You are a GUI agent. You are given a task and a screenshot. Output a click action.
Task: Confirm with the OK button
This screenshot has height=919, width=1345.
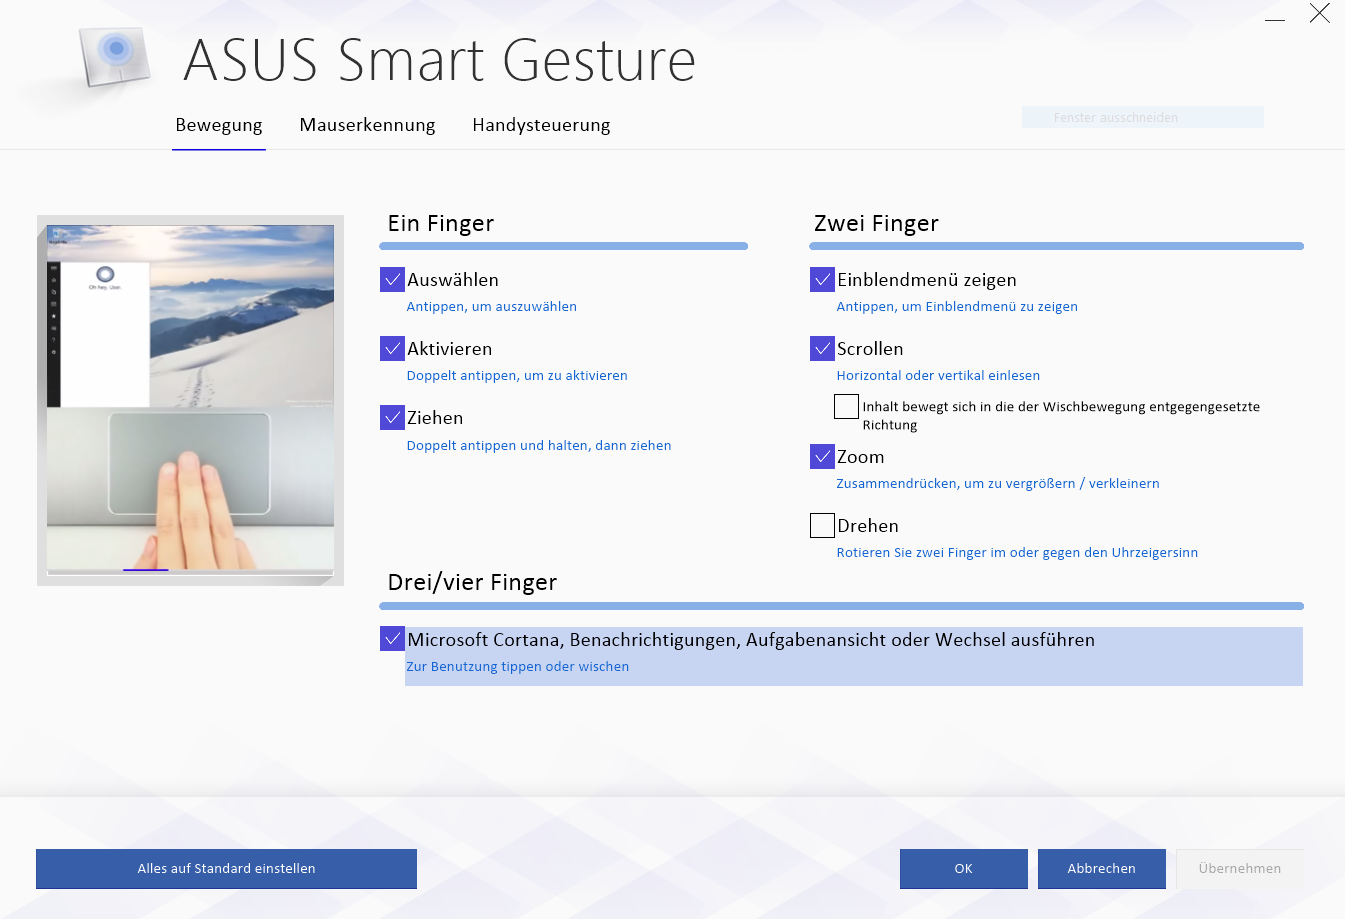click(x=963, y=869)
